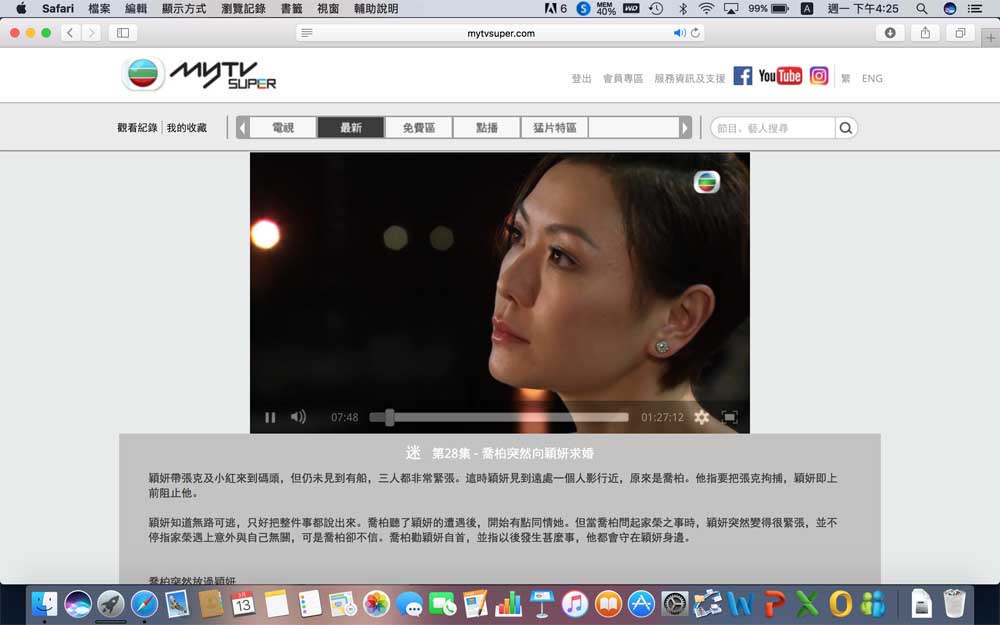Toggle Safari sidebar button
The height and width of the screenshot is (625, 1000).
pos(123,33)
